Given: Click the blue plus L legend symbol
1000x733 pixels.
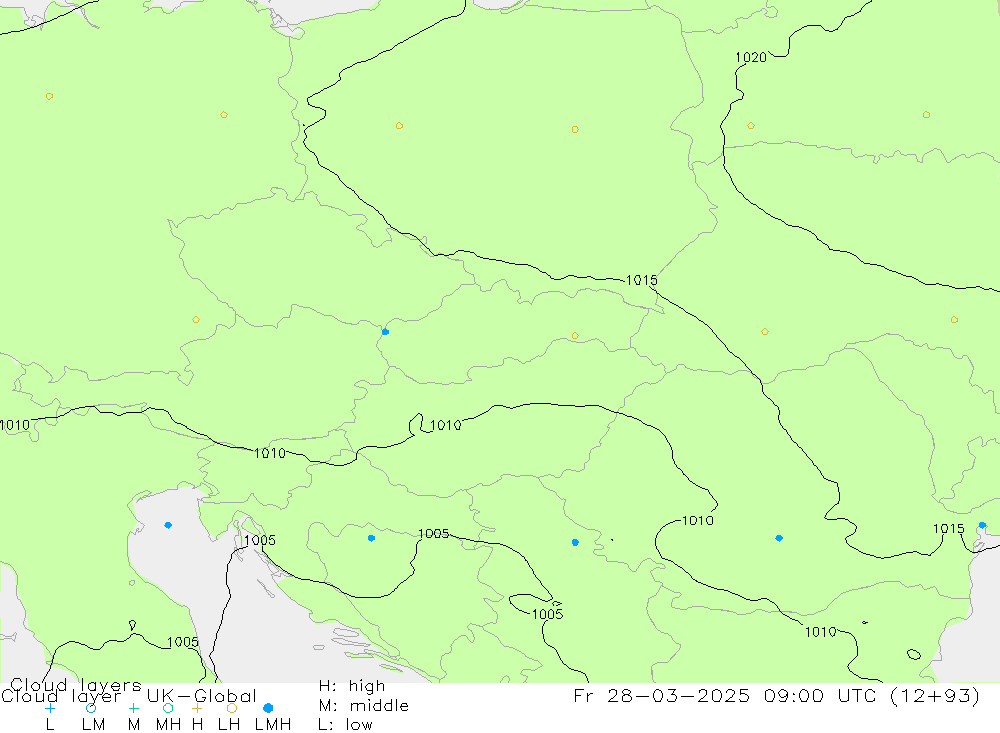Looking at the screenshot, I should 50,708.
